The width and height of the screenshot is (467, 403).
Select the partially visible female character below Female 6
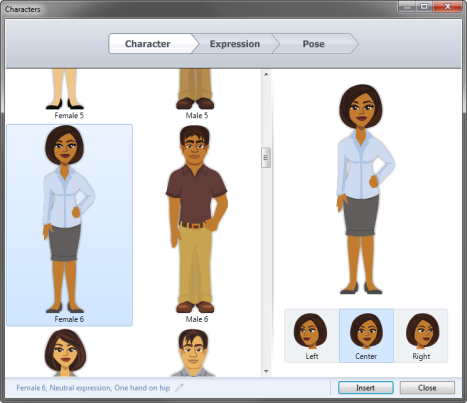66,353
